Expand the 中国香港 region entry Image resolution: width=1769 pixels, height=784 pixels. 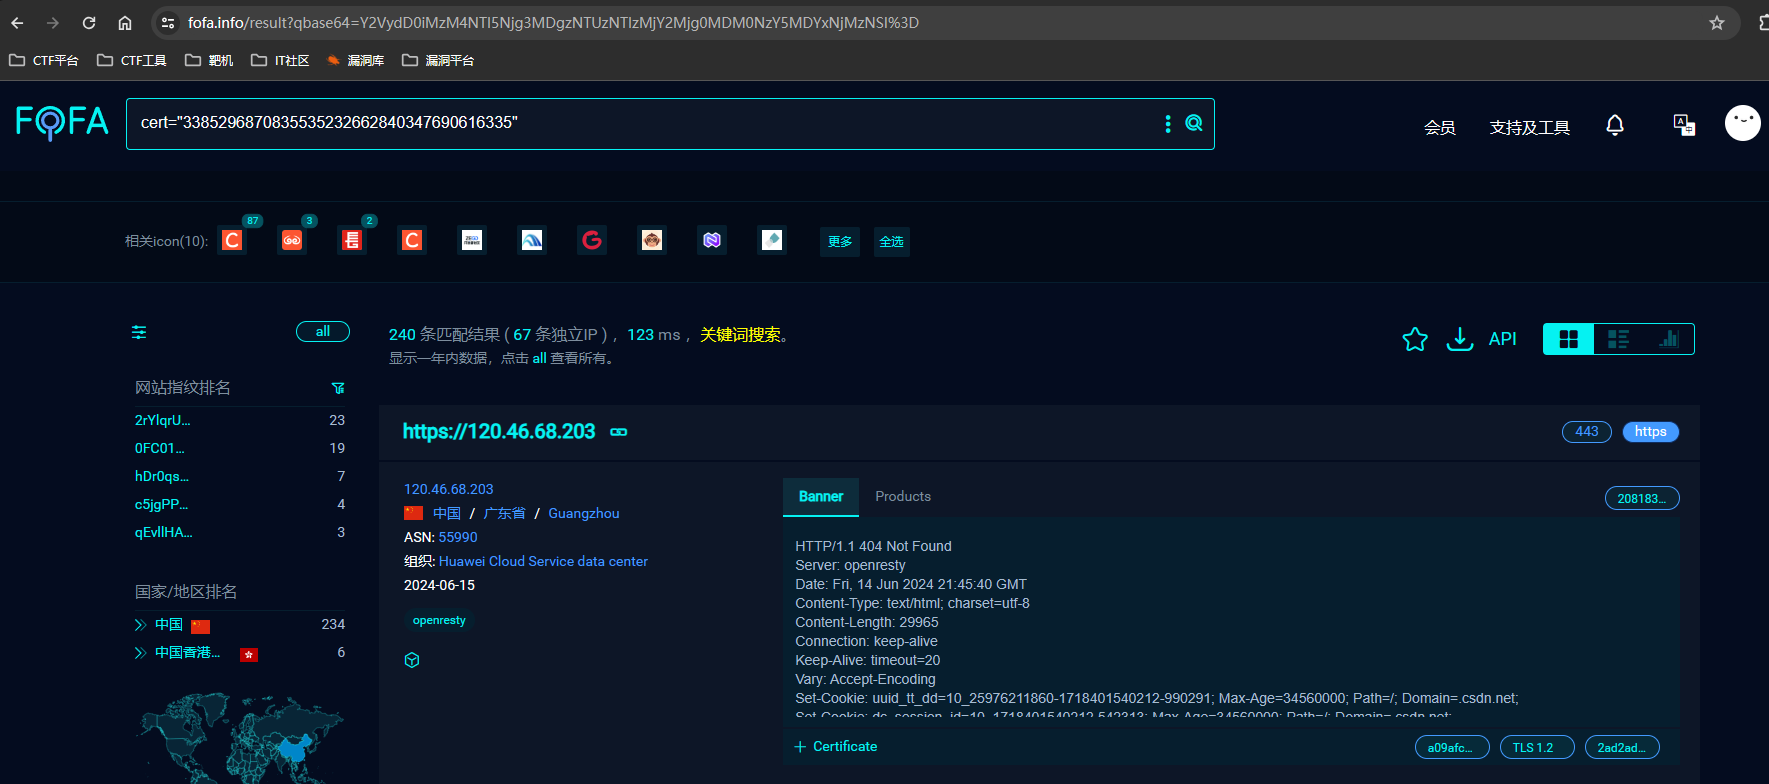point(140,653)
